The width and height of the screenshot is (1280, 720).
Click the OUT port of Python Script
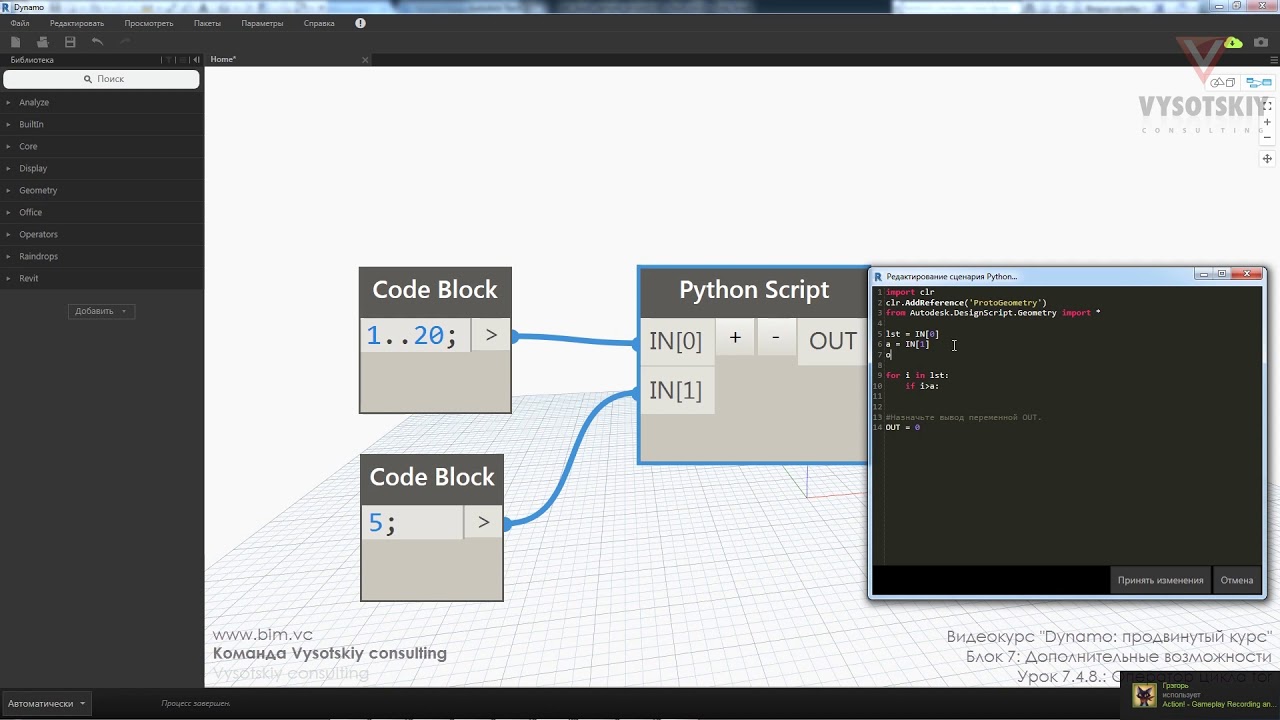pos(833,341)
